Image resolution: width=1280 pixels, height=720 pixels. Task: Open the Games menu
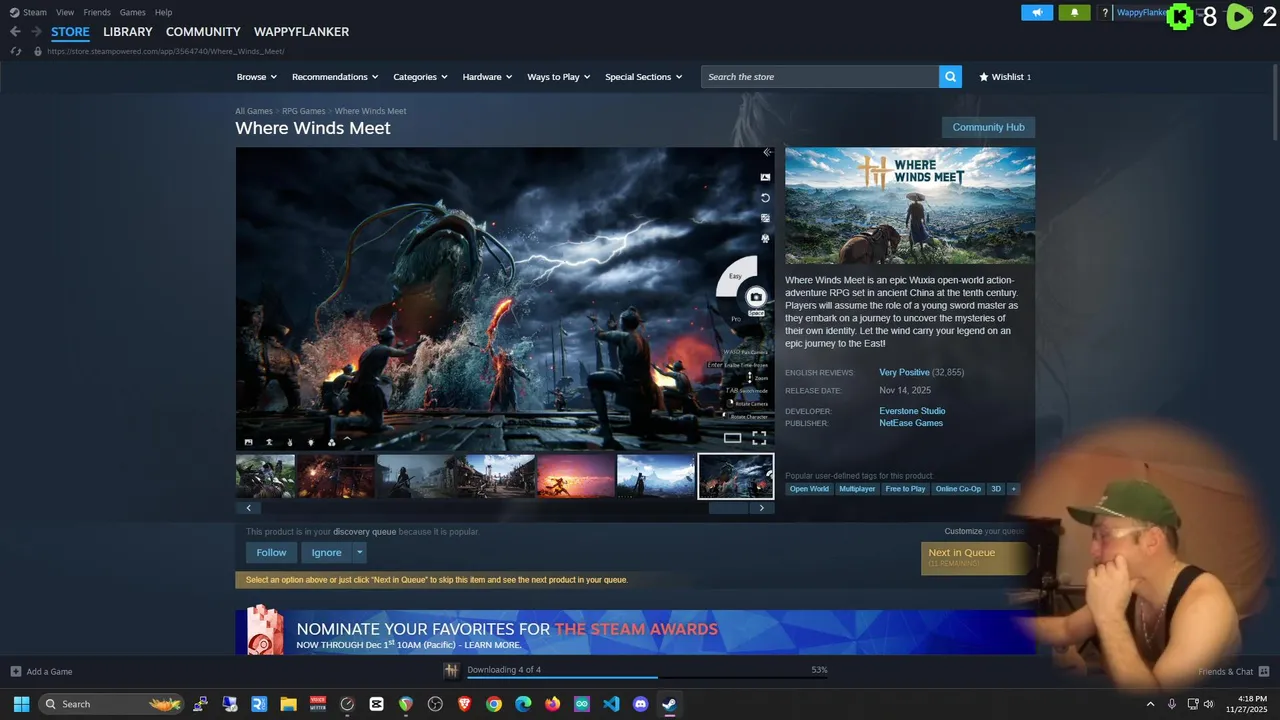(132, 12)
